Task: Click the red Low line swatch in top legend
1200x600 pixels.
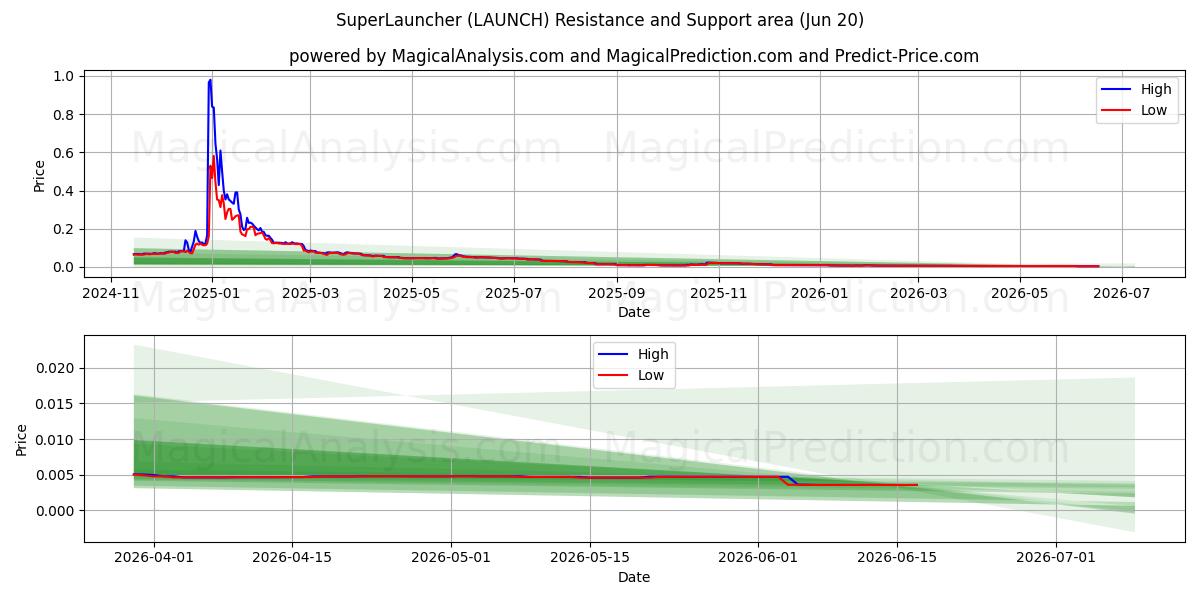Action: pos(1117,111)
